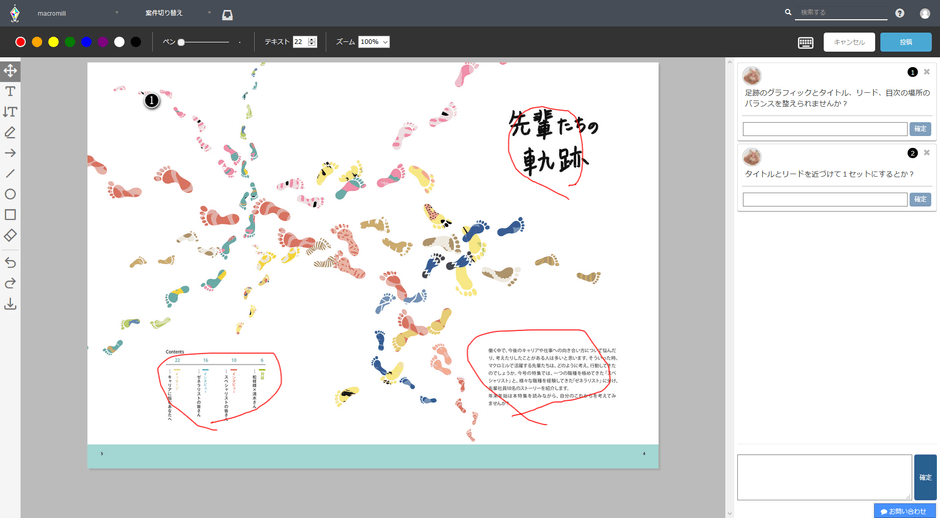The image size is (940, 518).
Task: Open the ズーム 100% zoom dropdown
Action: coord(373,42)
